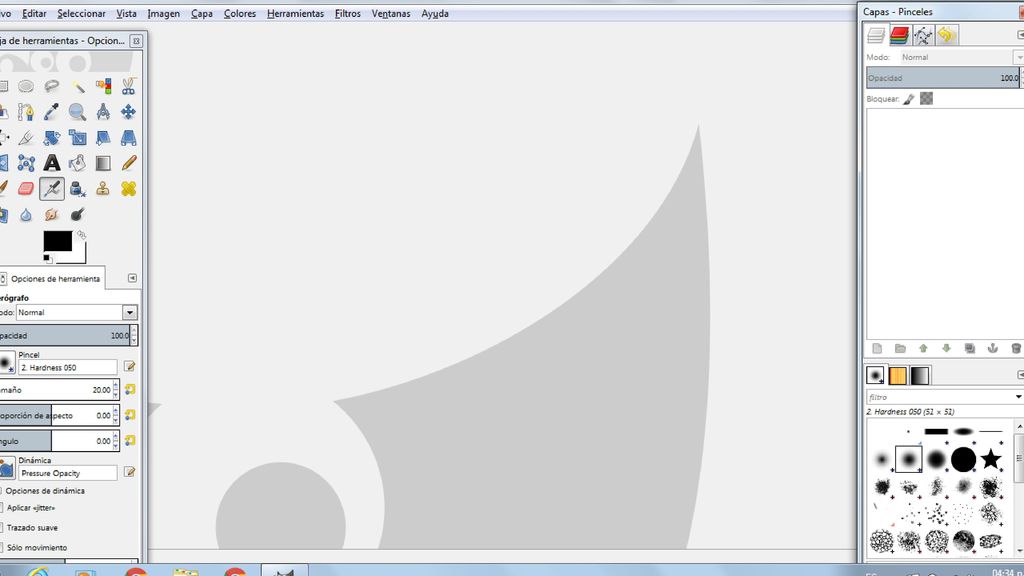The image size is (1024, 576).
Task: Select the Airbrush tool
Action: pos(52,189)
